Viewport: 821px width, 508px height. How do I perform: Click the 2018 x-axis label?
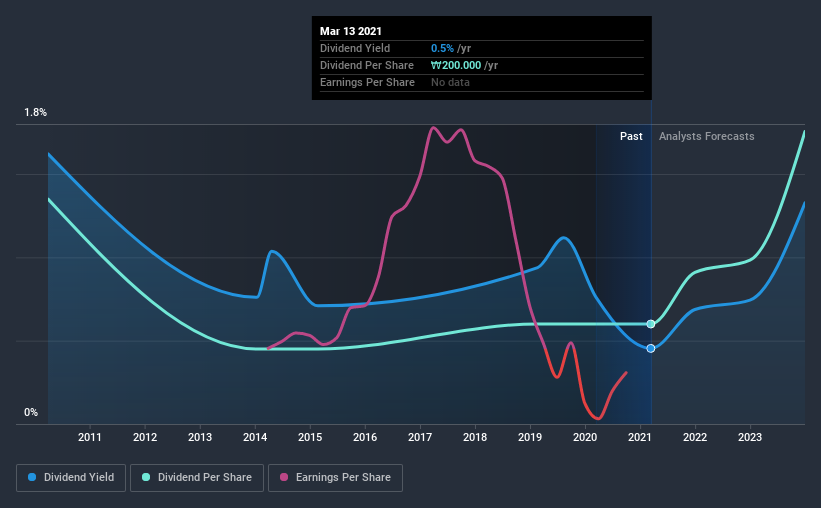click(475, 437)
